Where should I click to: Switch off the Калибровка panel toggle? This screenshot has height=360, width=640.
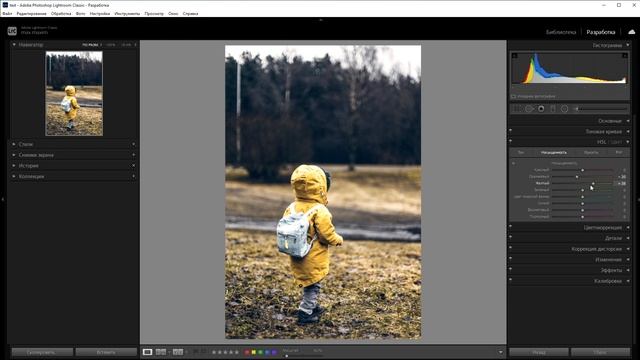pyautogui.click(x=511, y=280)
